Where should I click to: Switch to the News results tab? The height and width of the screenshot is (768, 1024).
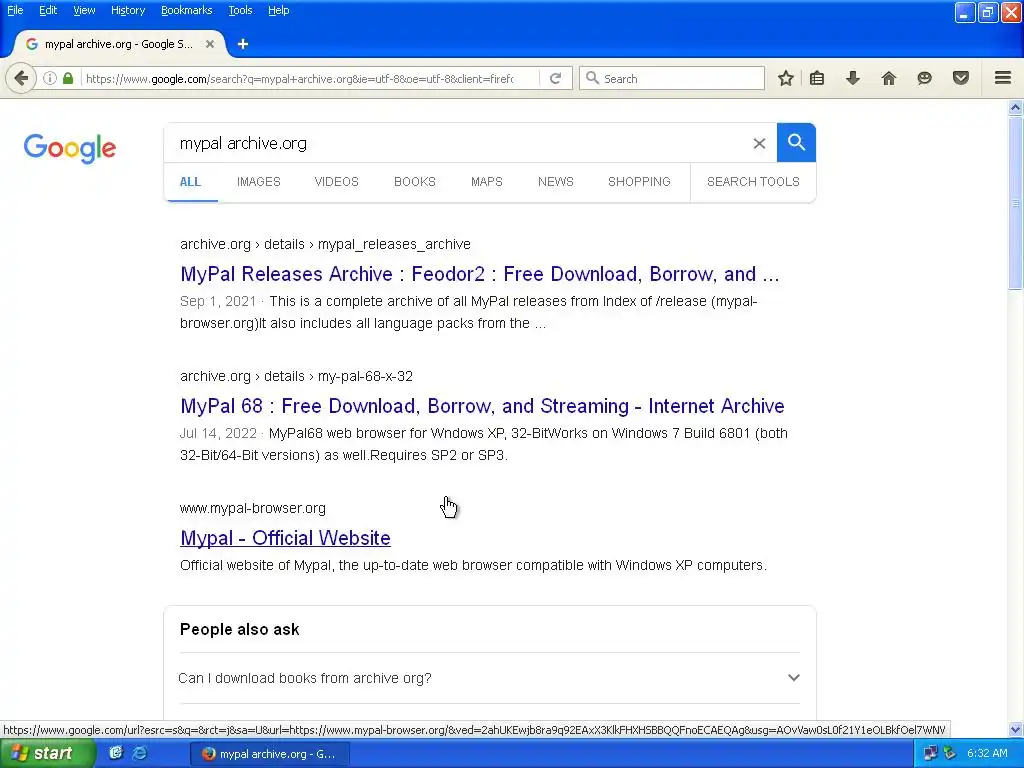point(556,182)
